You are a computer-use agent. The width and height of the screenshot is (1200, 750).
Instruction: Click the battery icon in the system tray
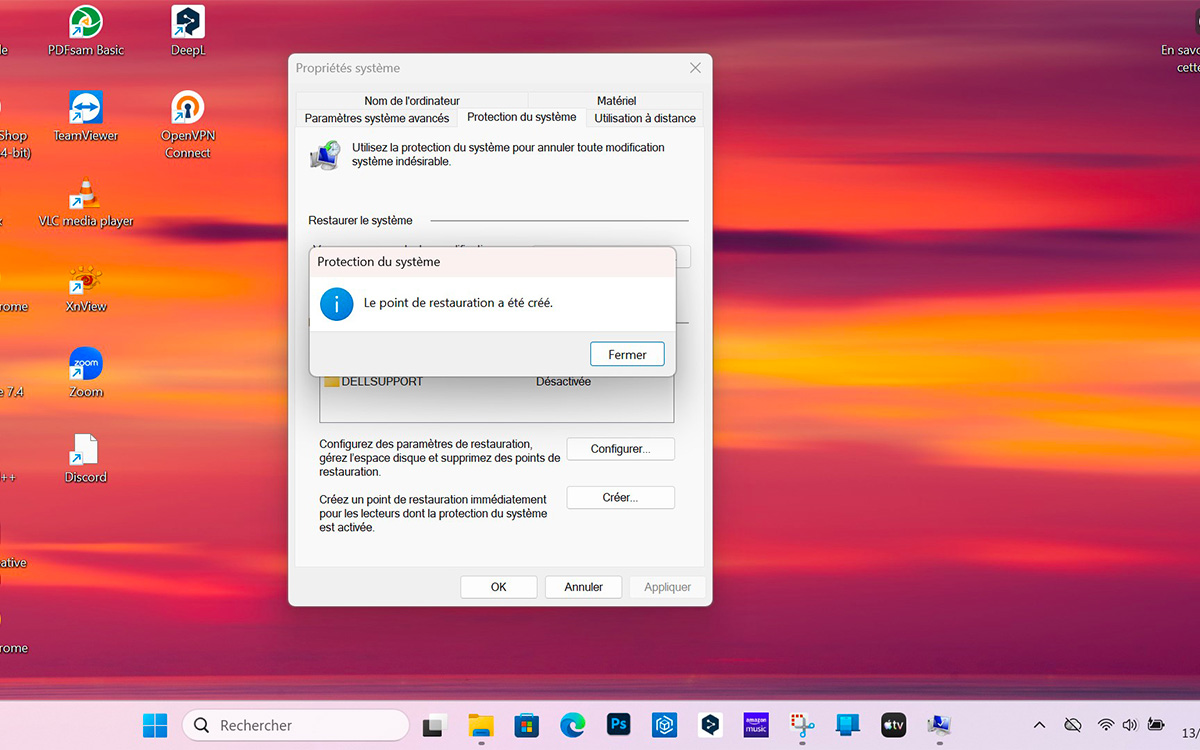tap(1157, 724)
